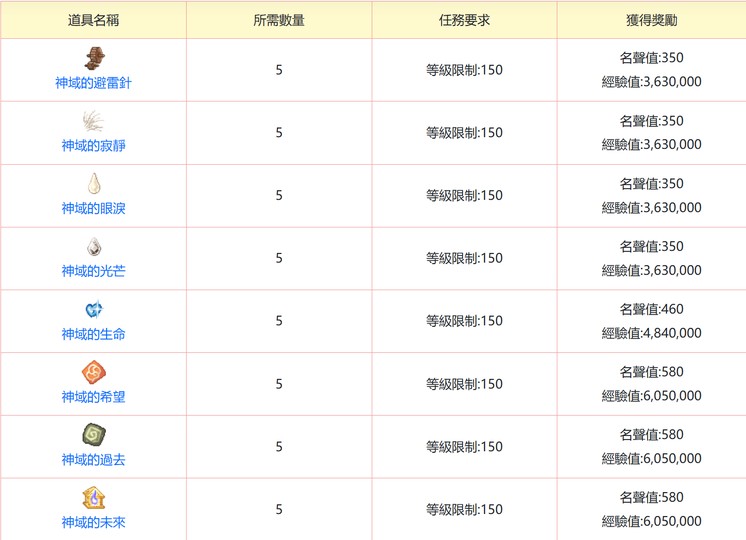This screenshot has width=746, height=540.
Task: Click the 所需數量 column header
Action: [279, 20]
